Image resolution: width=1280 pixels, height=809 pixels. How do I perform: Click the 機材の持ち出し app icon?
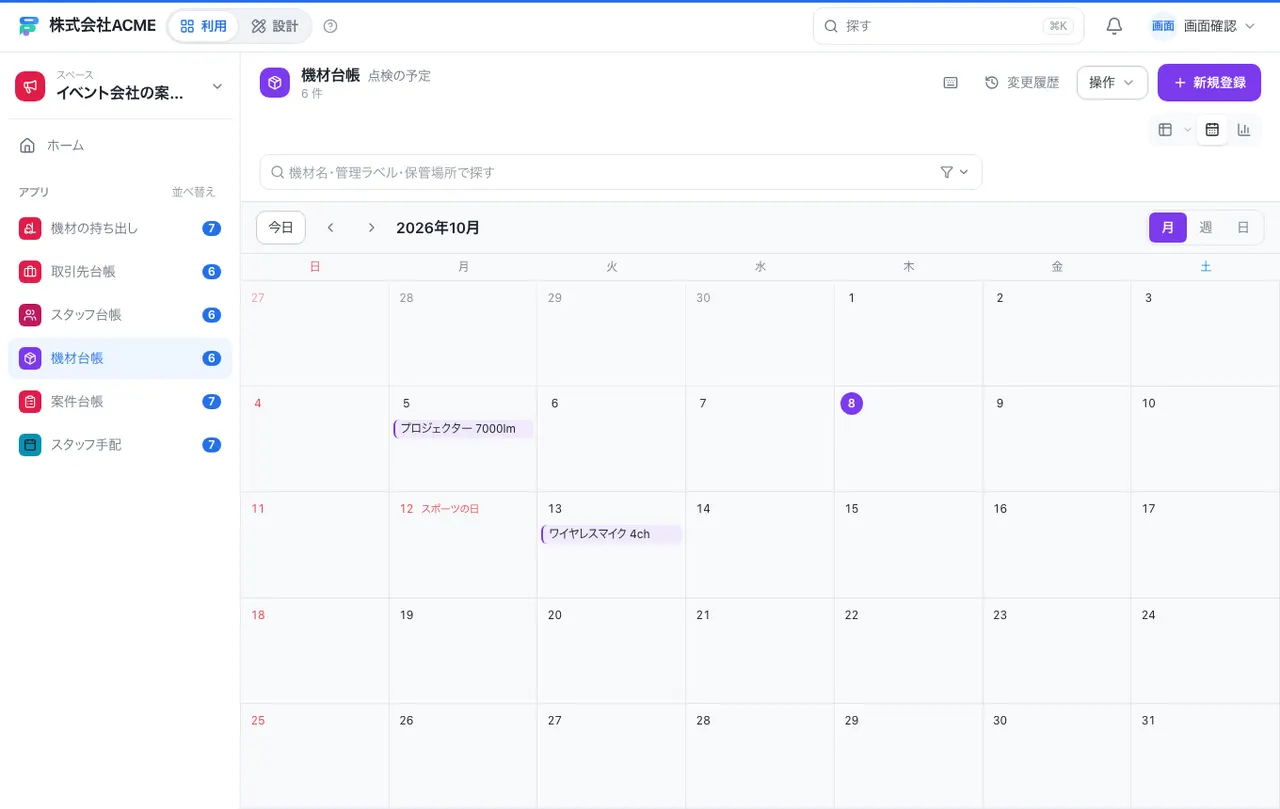coord(30,229)
